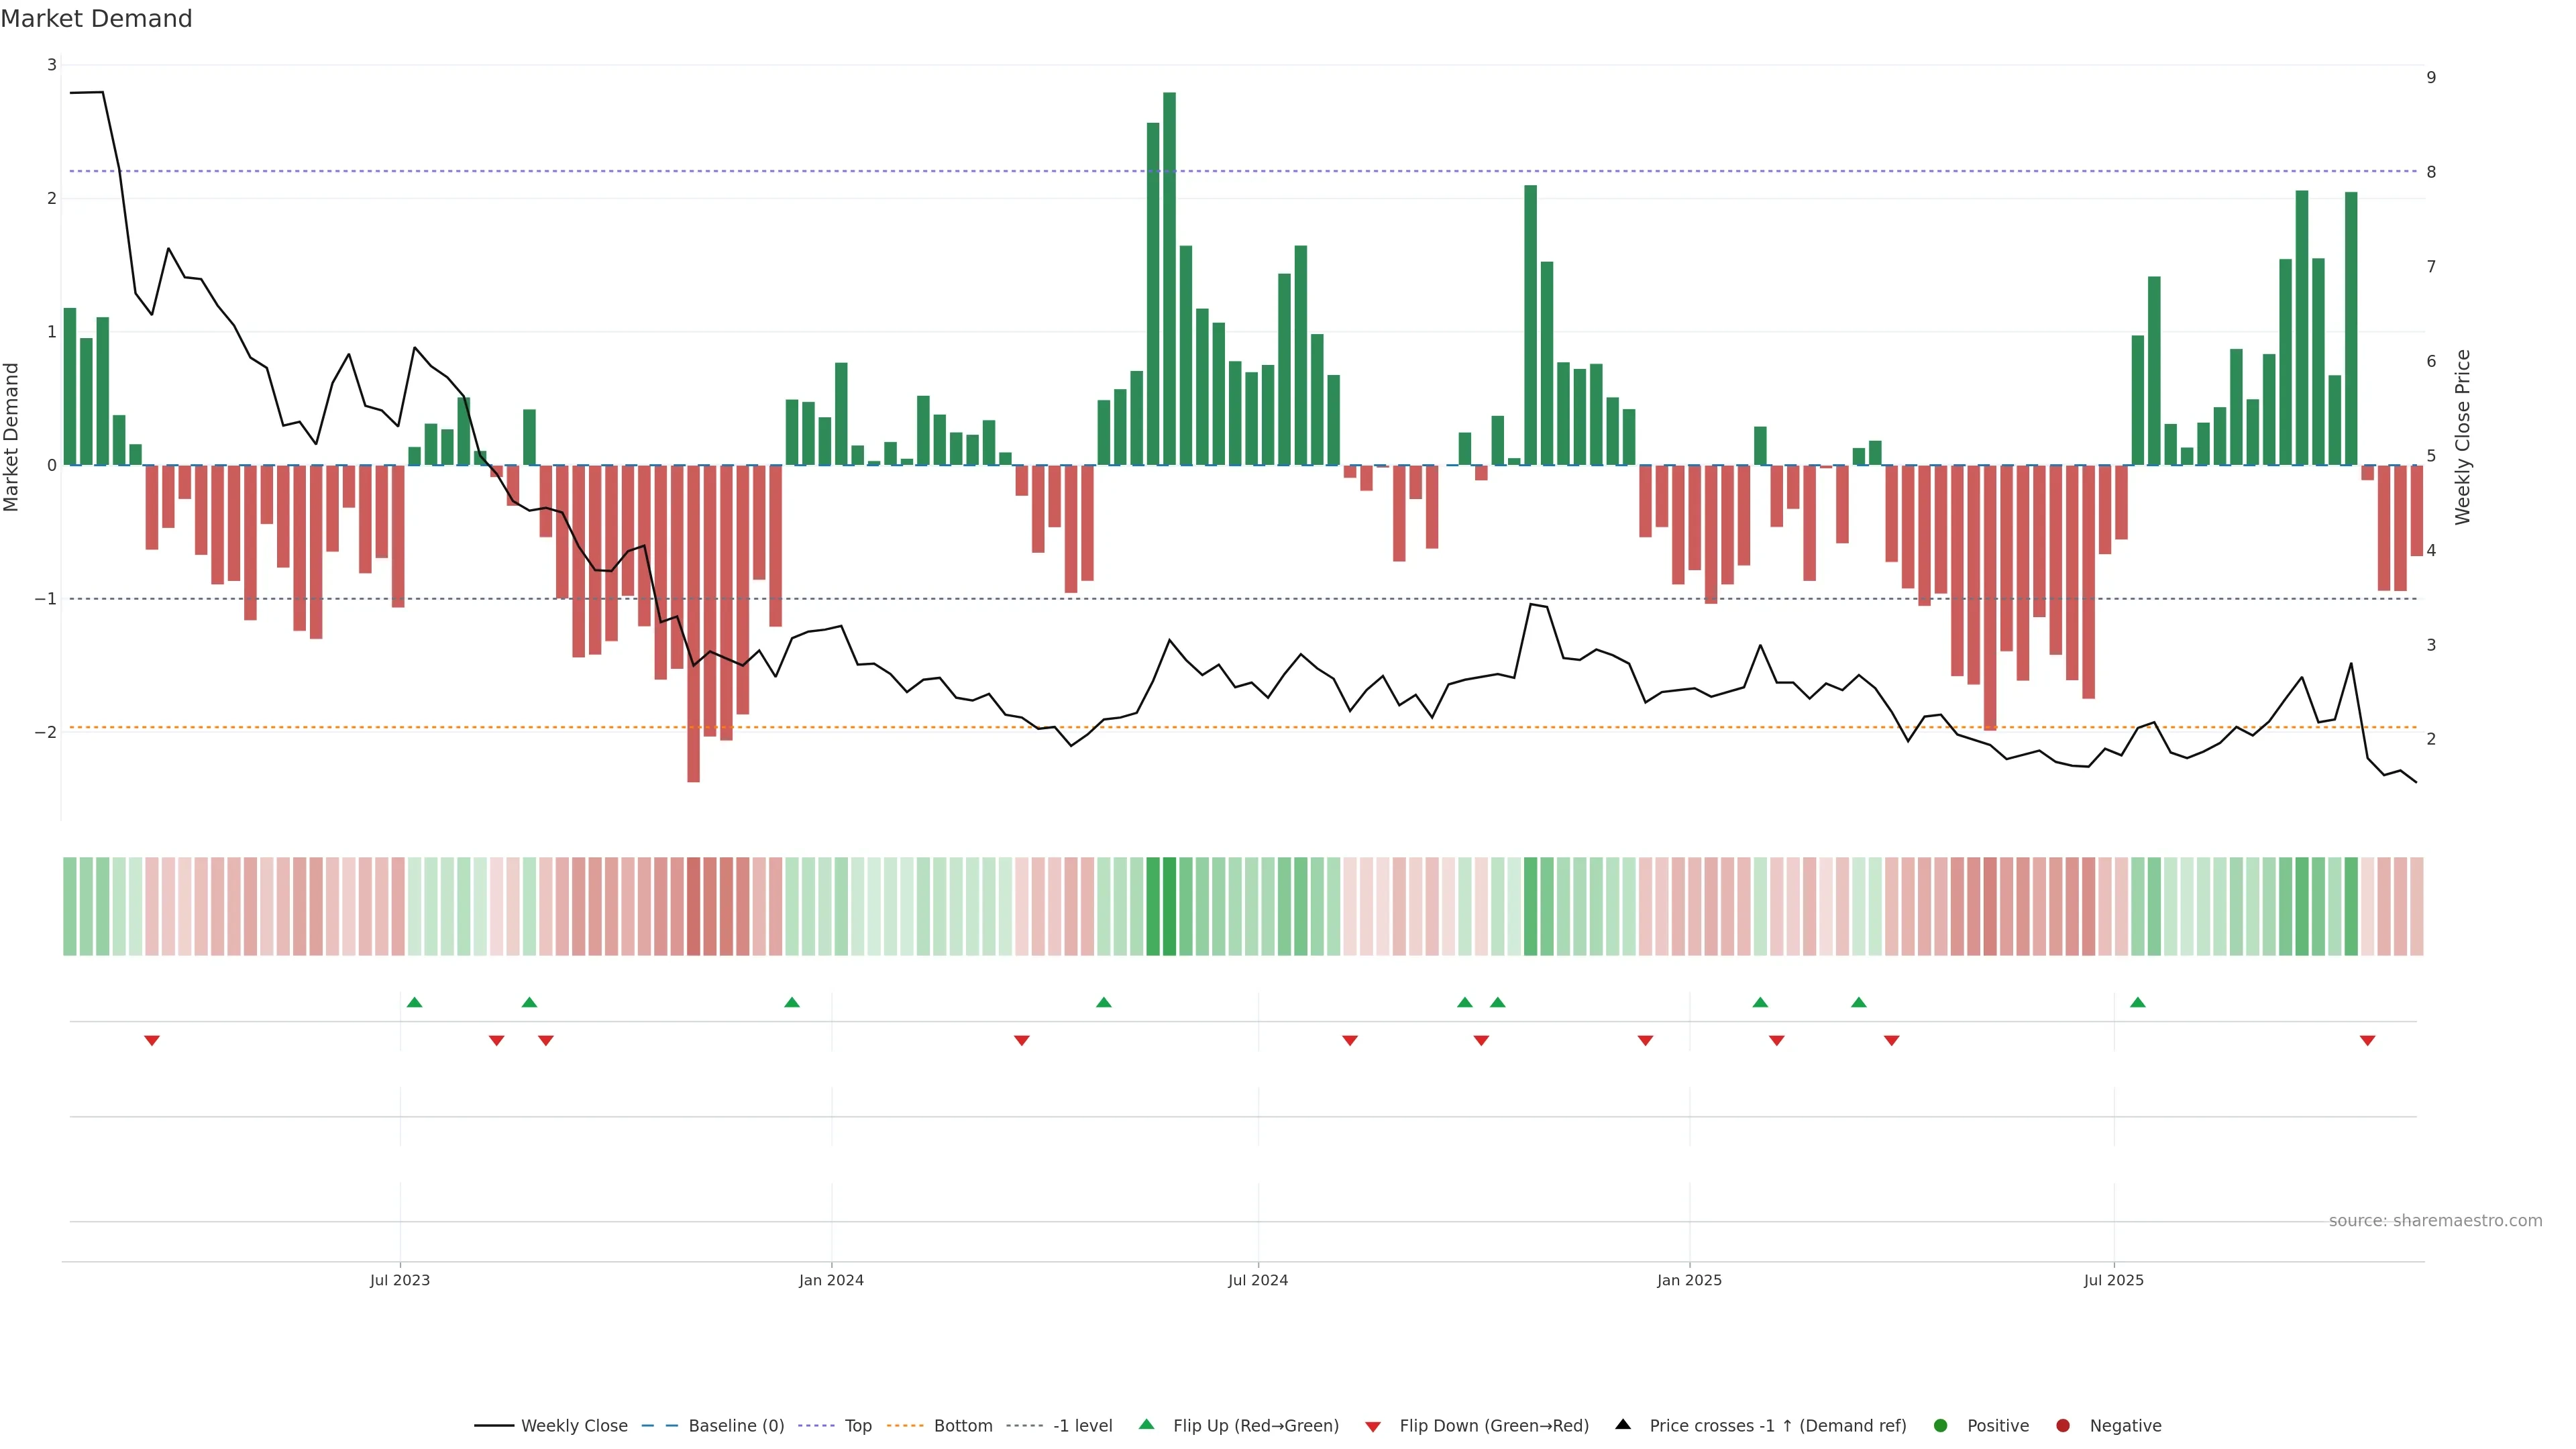Click the last green flip-up marker after Jul 2025

2137,1003
